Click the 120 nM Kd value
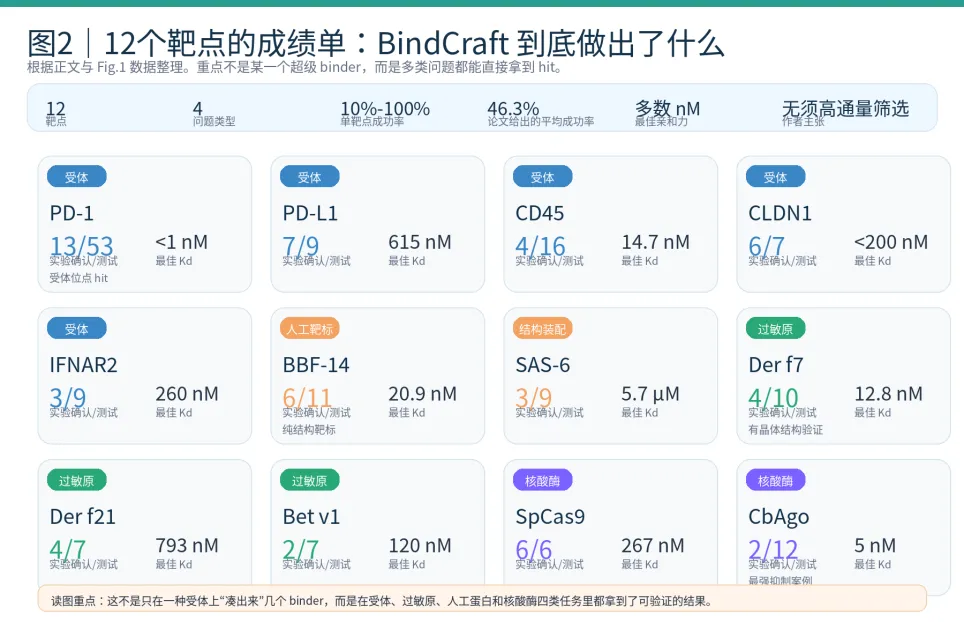 coord(420,545)
